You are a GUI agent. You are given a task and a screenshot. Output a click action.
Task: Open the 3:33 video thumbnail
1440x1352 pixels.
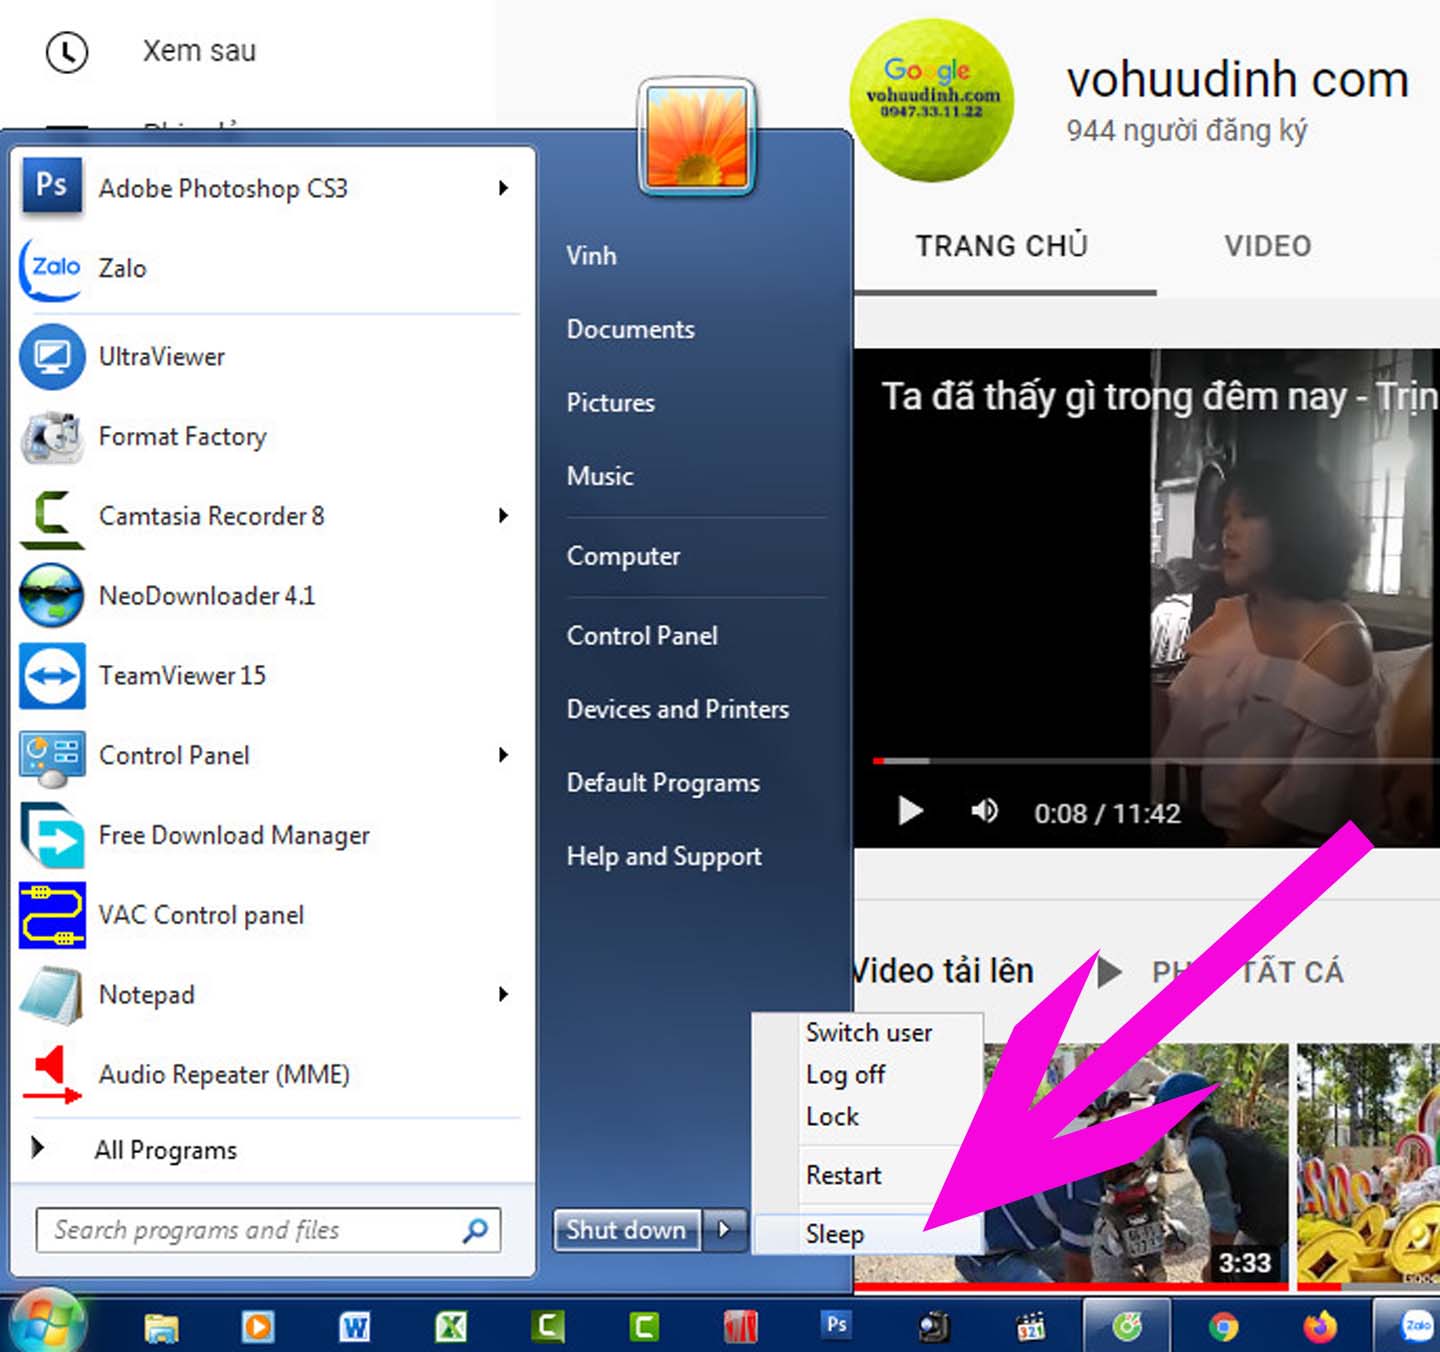(1136, 1165)
